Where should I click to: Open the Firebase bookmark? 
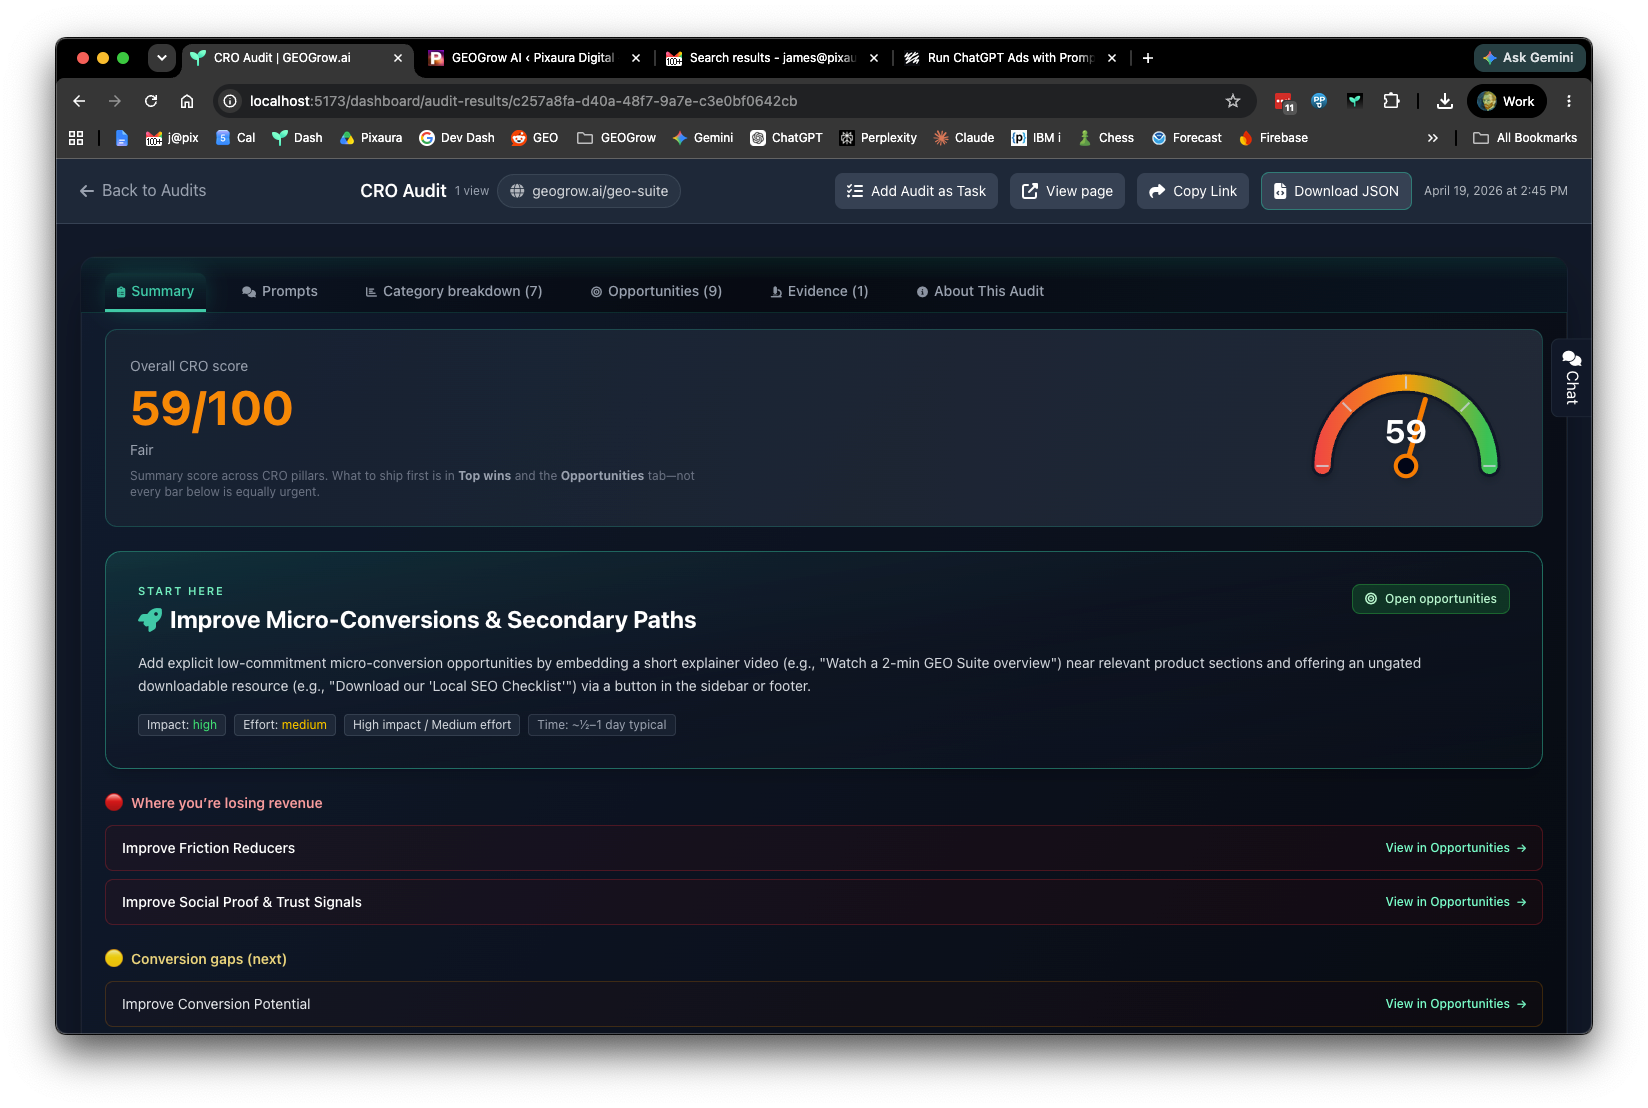pyautogui.click(x=1274, y=138)
